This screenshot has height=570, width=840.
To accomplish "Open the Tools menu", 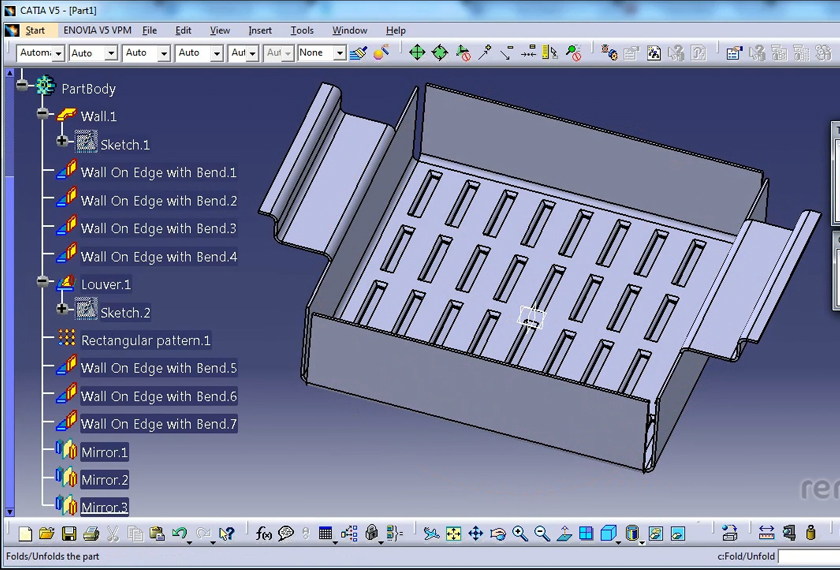I will [302, 30].
